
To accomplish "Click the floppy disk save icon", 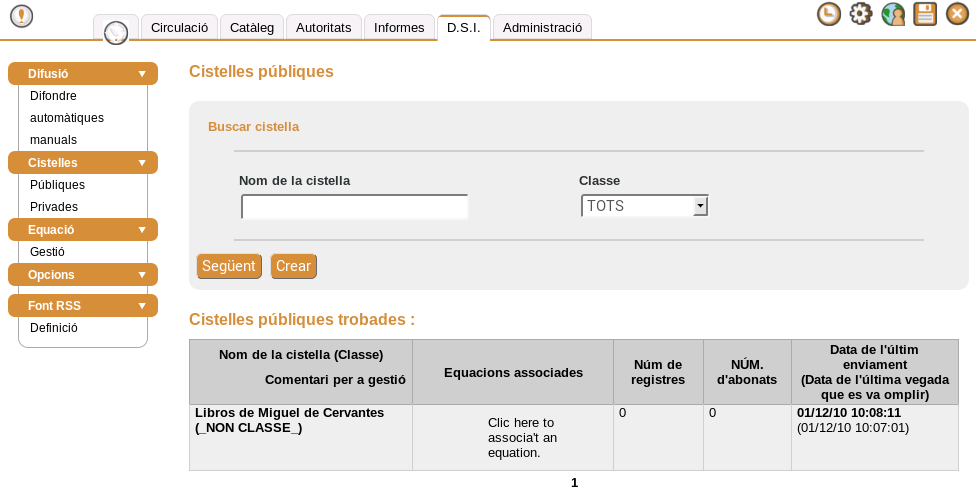I will coord(925,14).
